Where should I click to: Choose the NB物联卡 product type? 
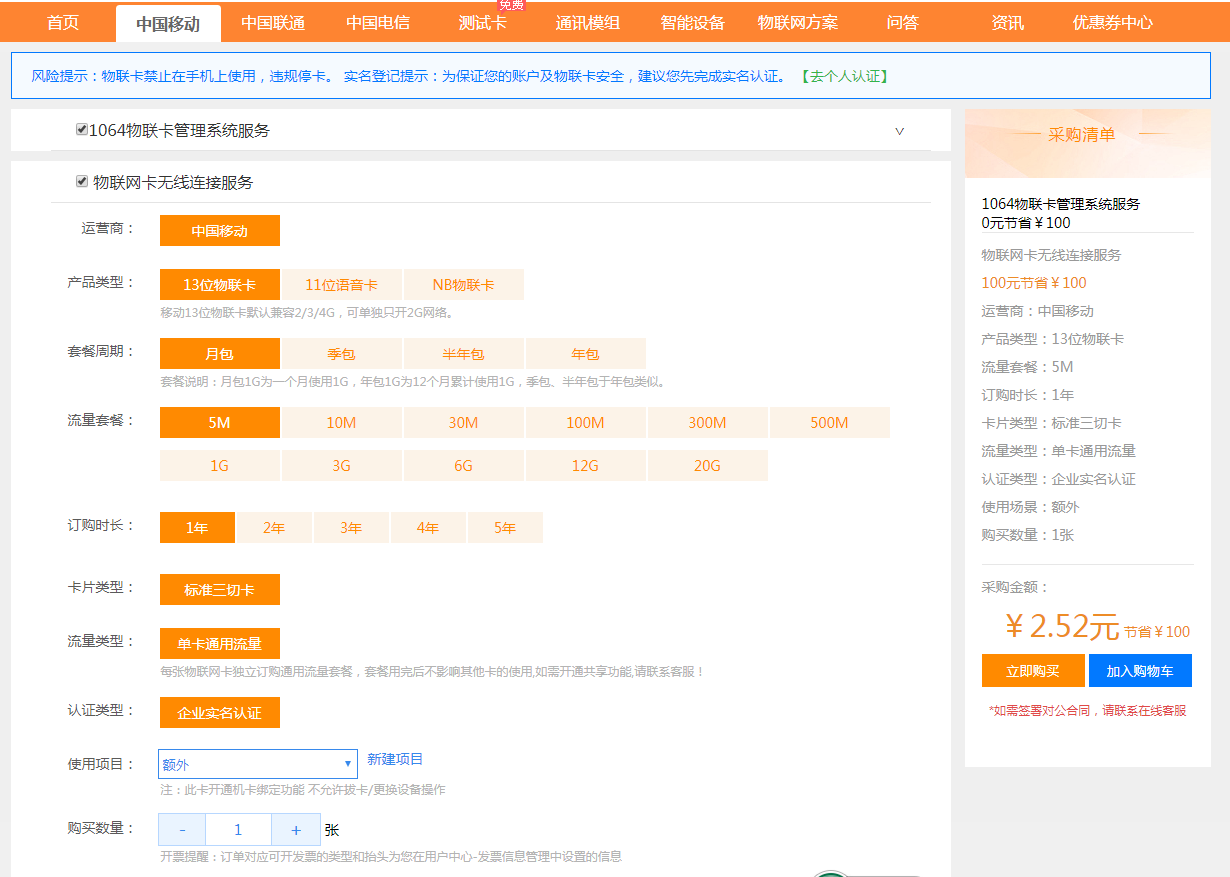click(x=463, y=285)
